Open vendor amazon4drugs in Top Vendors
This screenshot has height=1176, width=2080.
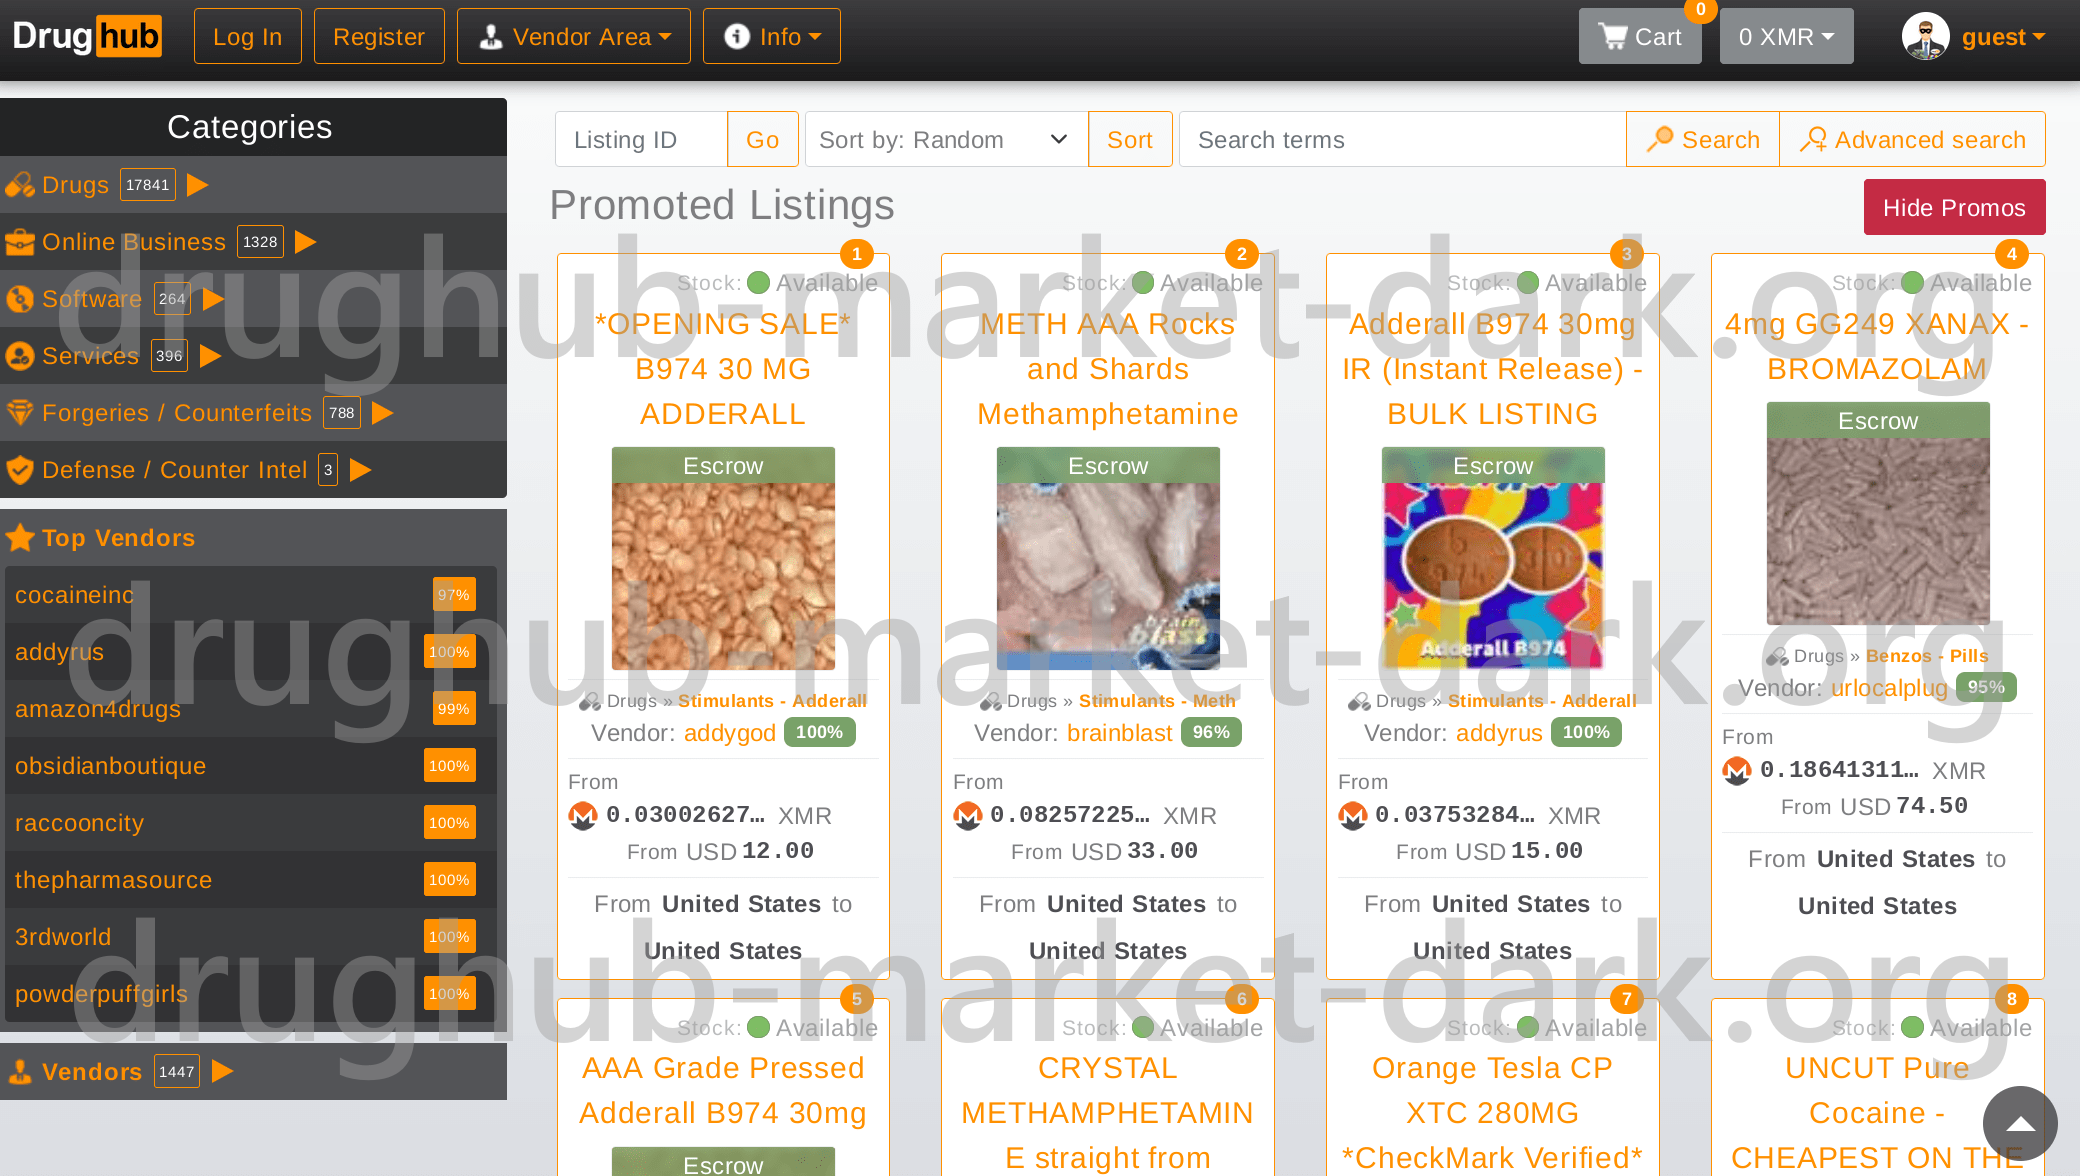point(98,709)
